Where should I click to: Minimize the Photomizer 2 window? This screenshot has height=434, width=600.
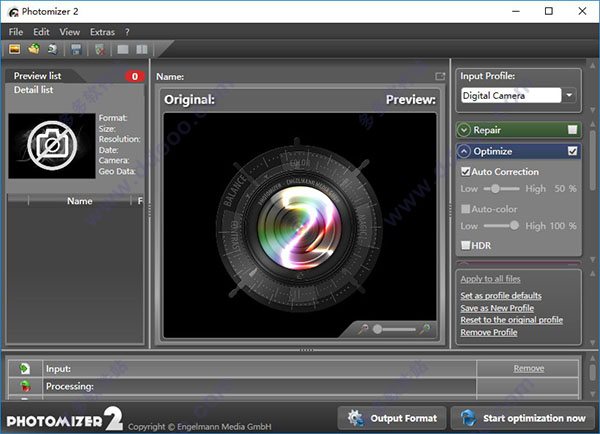[516, 11]
